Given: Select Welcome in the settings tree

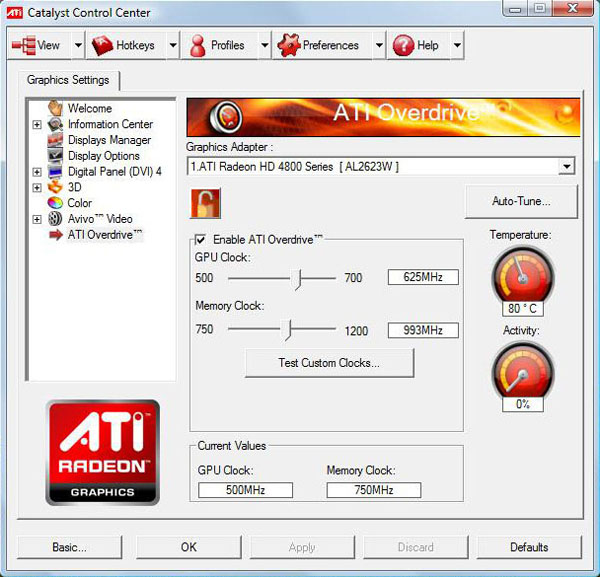Looking at the screenshot, I should pyautogui.click(x=90, y=108).
